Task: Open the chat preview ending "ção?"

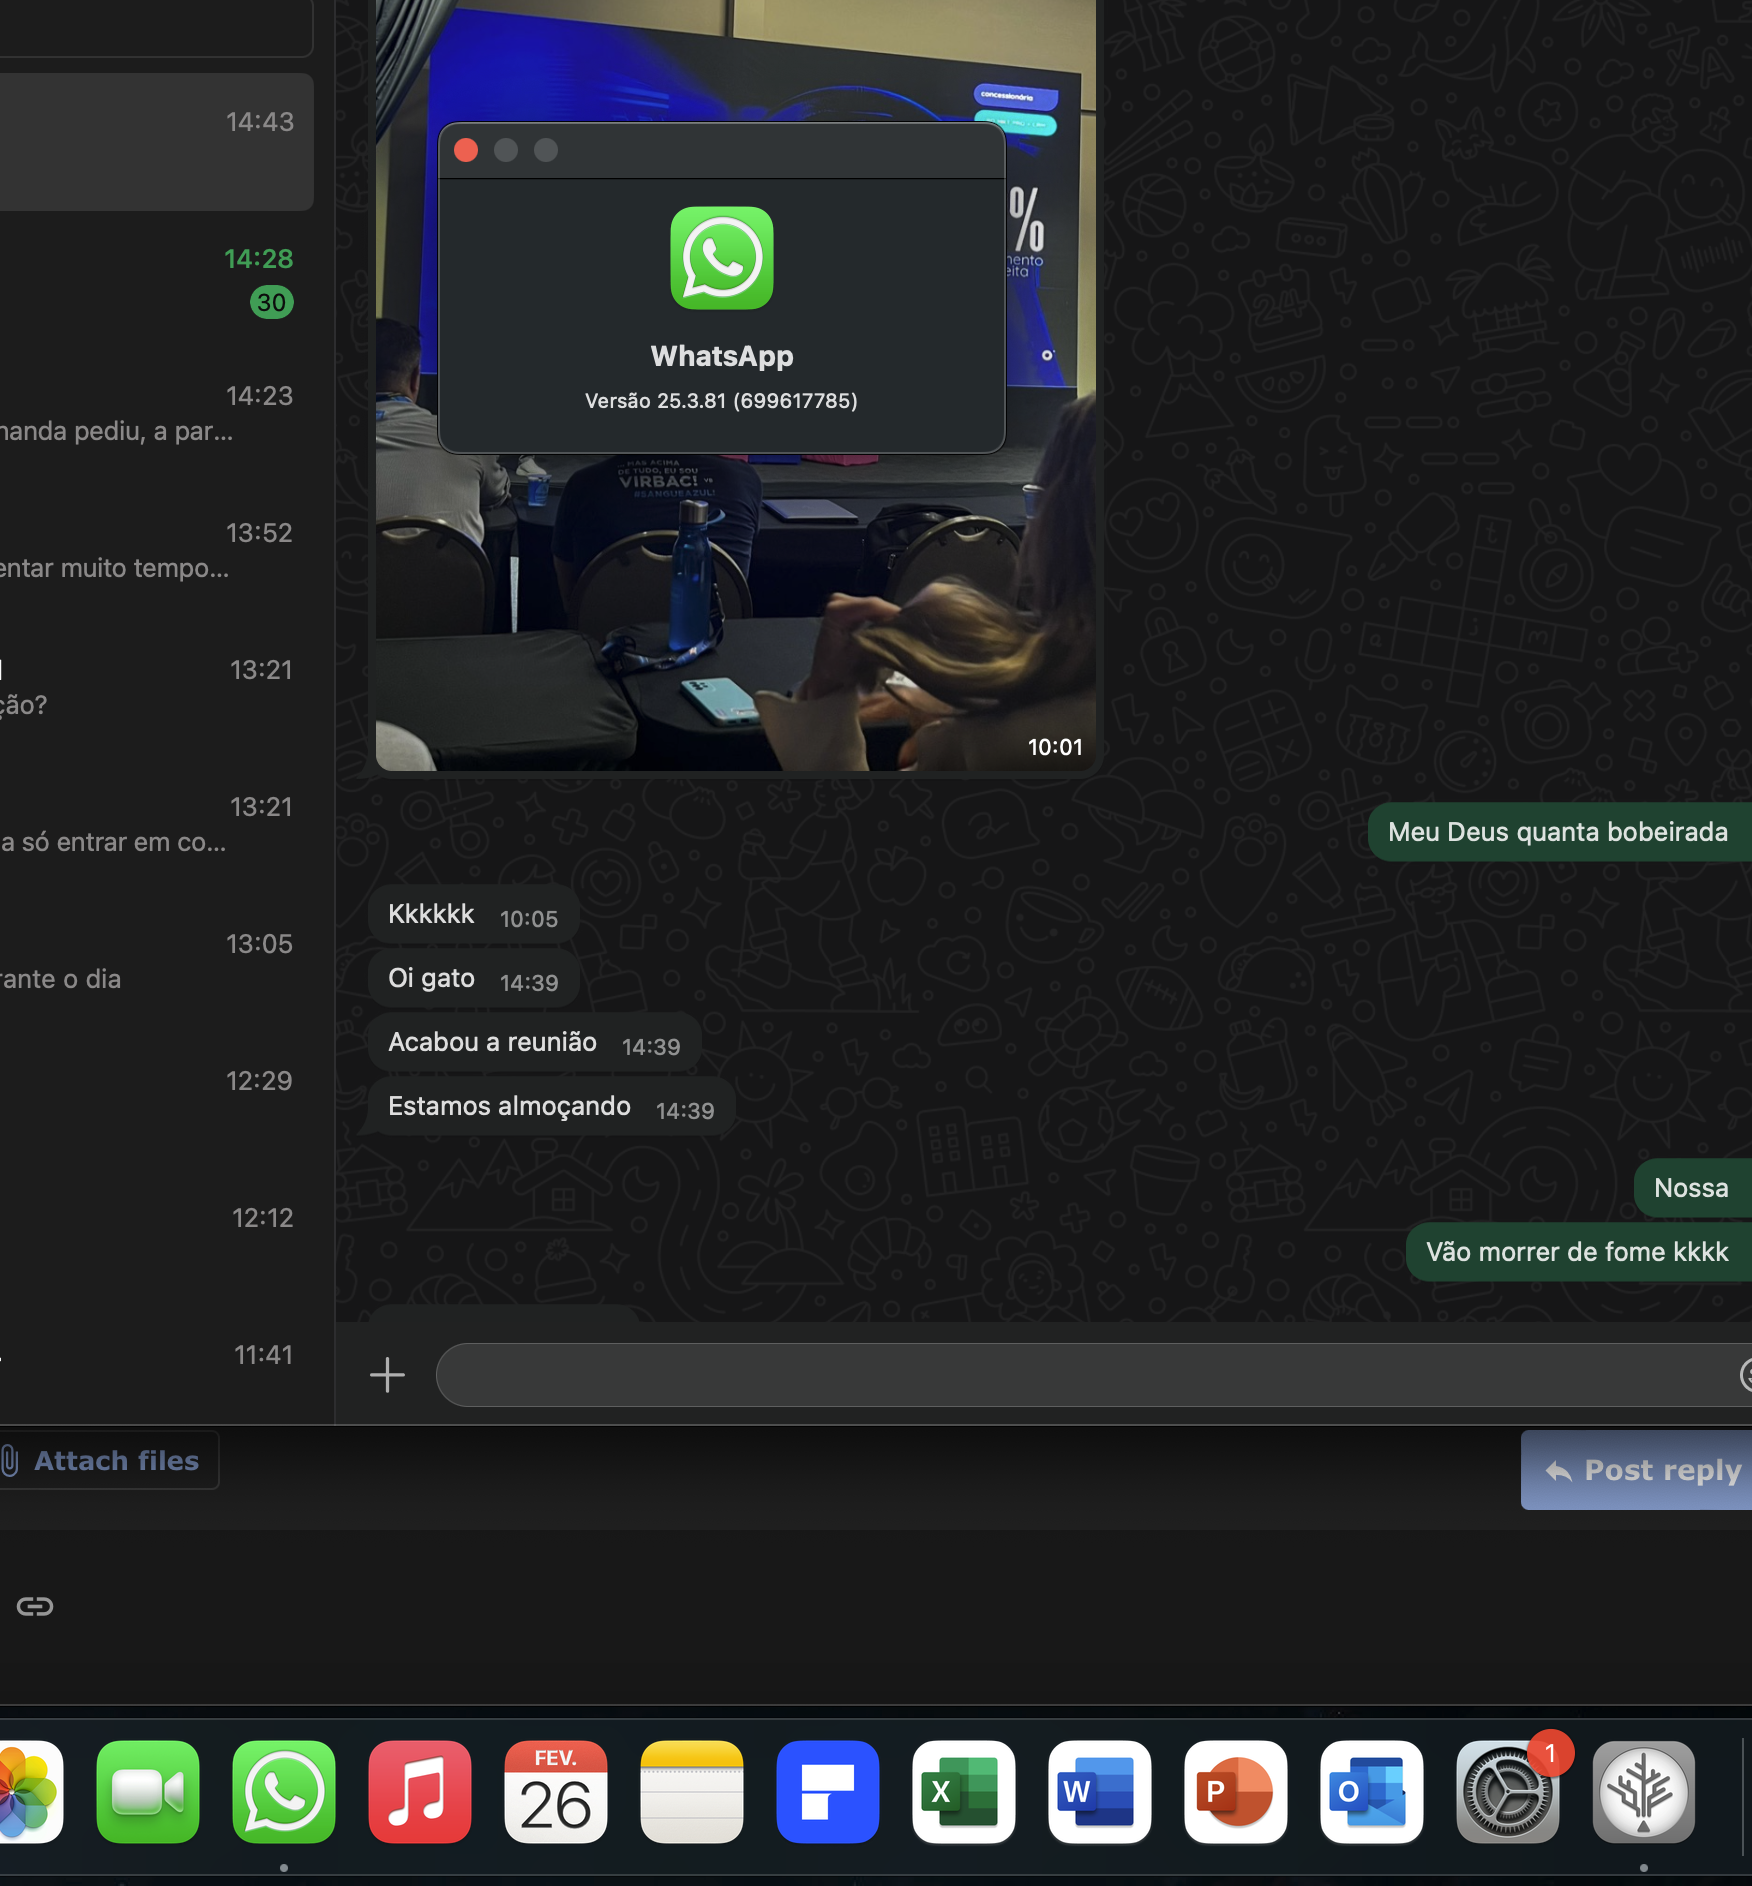Action: pos(157,690)
